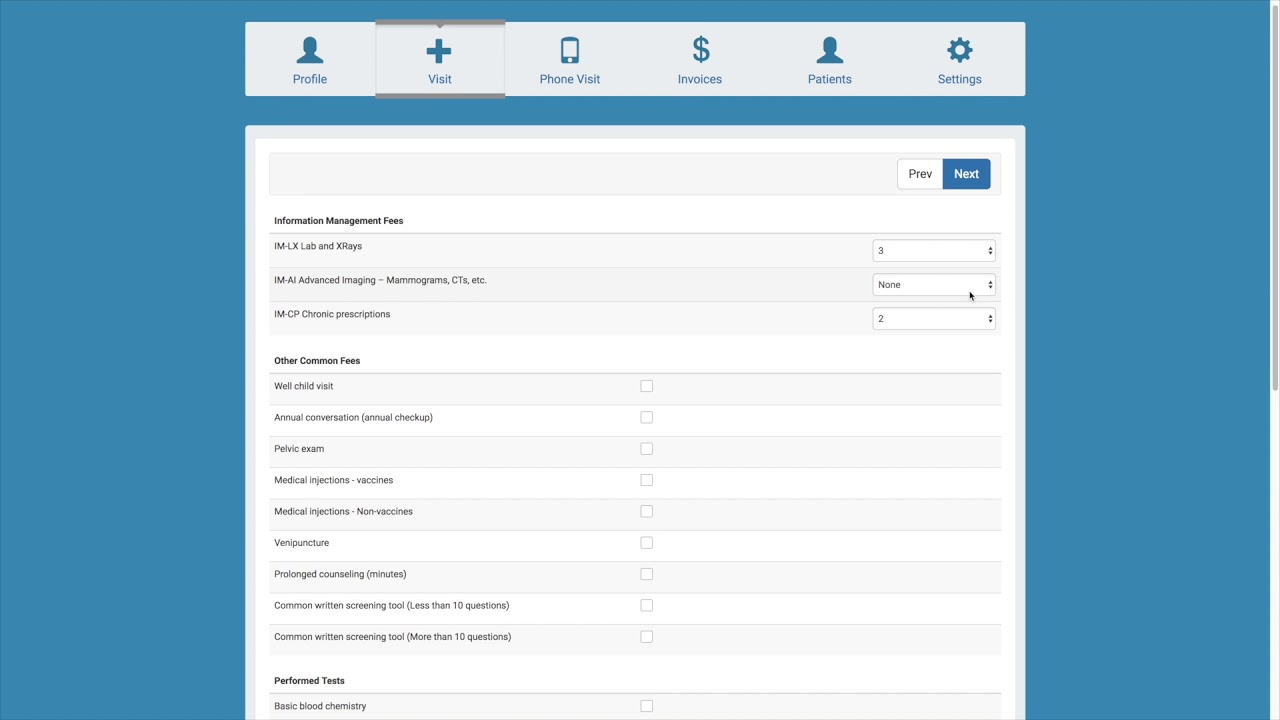Click the Phone Visit mobile icon
1280x720 pixels.
point(570,50)
